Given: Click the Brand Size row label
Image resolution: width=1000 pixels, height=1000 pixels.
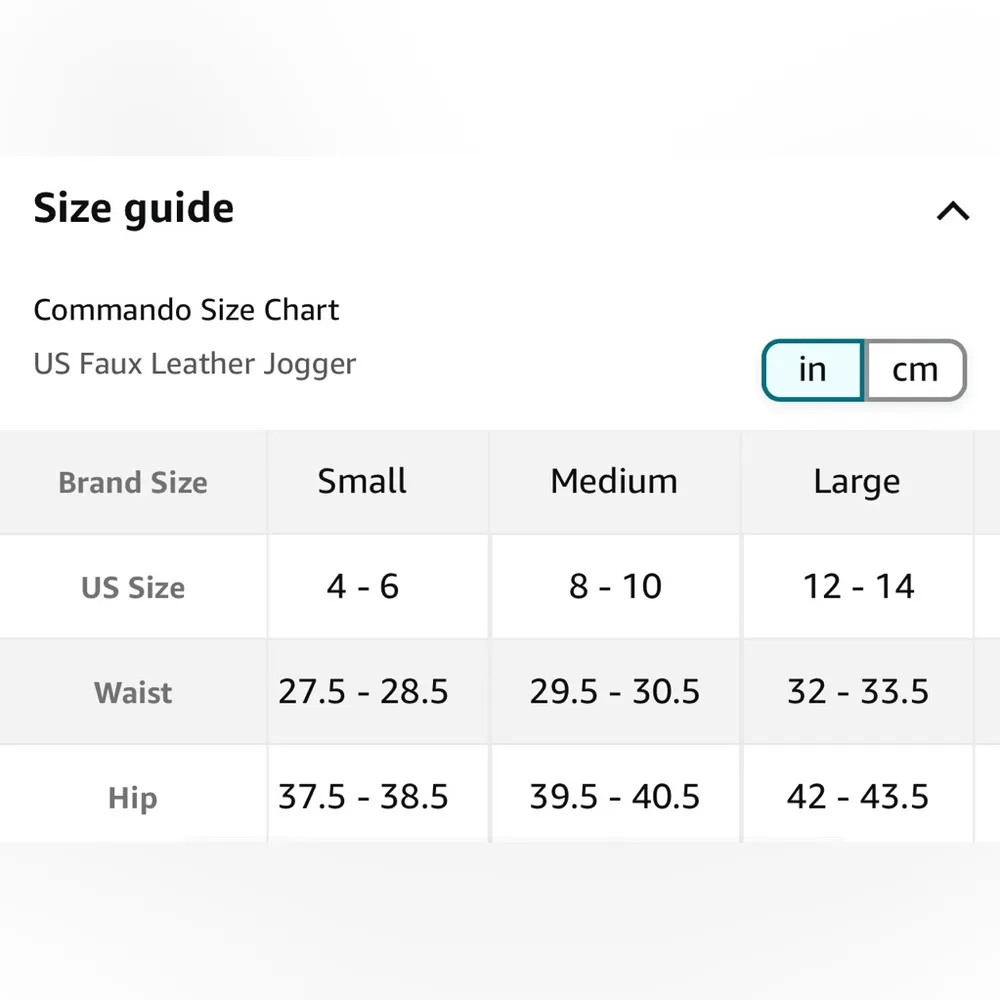Looking at the screenshot, I should tap(133, 483).
